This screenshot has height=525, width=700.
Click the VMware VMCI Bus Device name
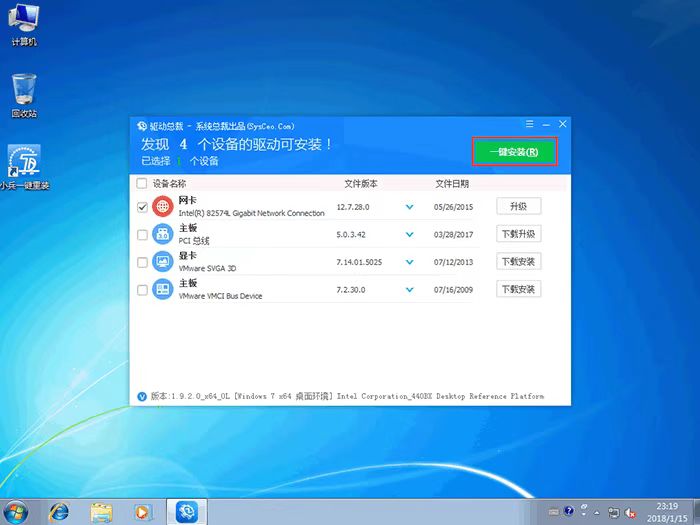tap(220, 296)
